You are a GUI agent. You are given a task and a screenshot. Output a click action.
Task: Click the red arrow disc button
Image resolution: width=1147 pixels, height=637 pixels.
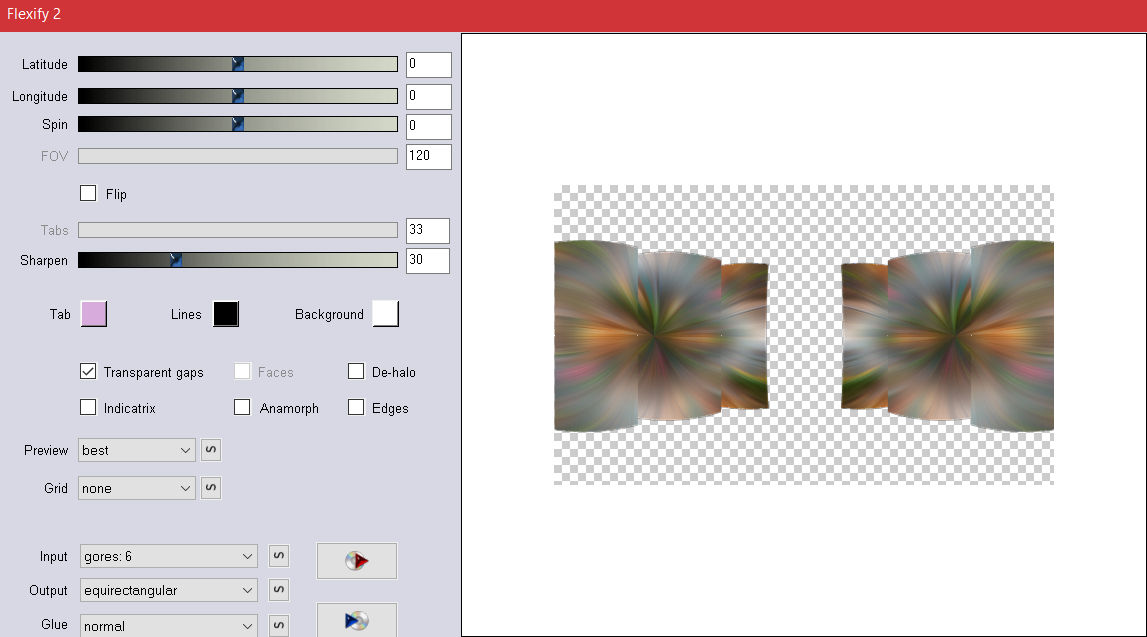(356, 561)
